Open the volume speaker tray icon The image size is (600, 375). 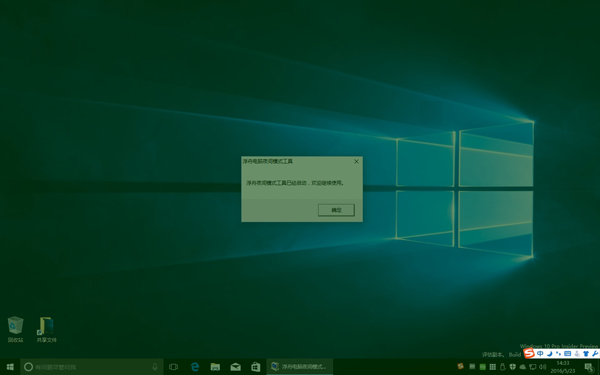coord(543,367)
